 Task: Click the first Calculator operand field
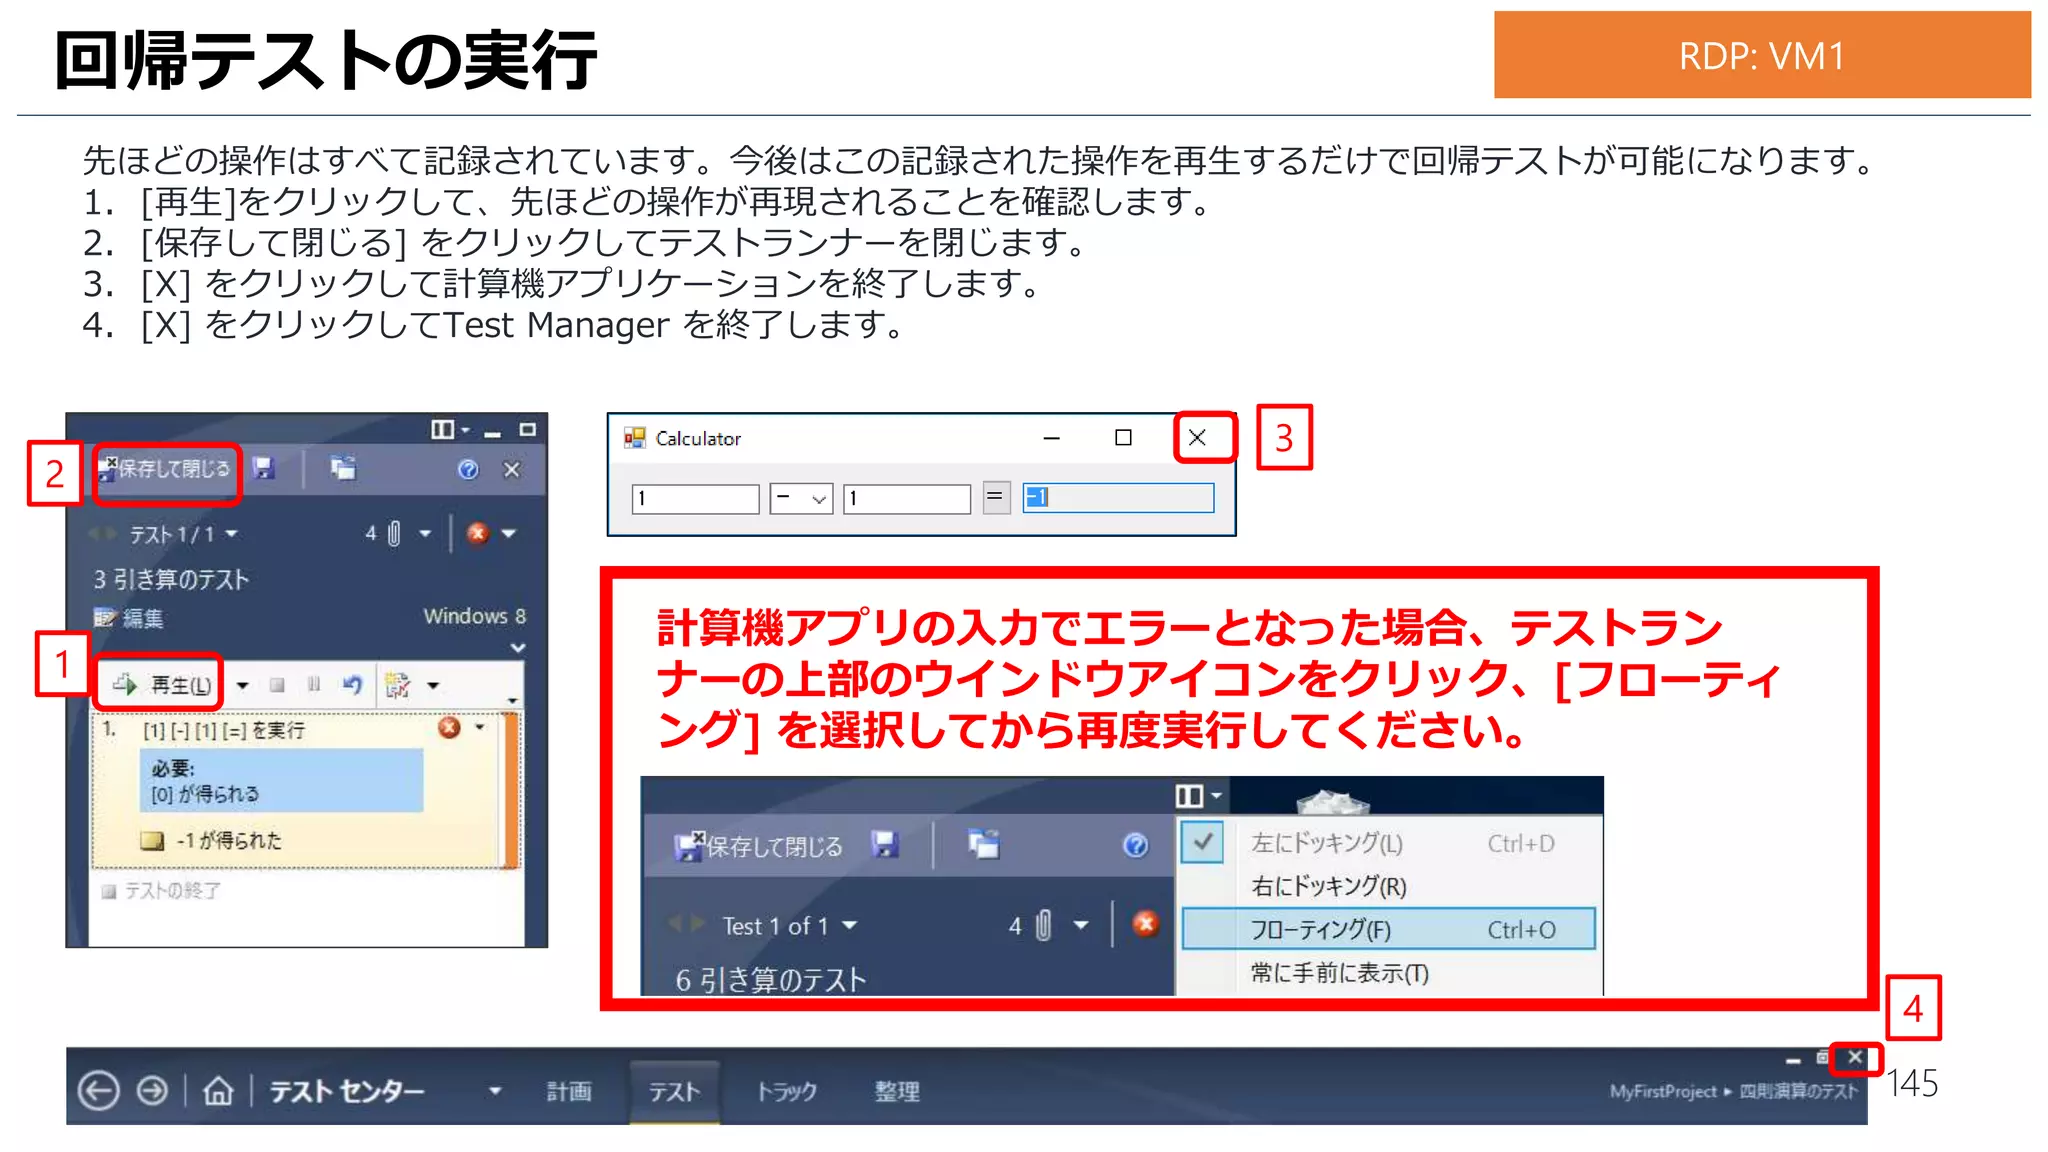(696, 498)
